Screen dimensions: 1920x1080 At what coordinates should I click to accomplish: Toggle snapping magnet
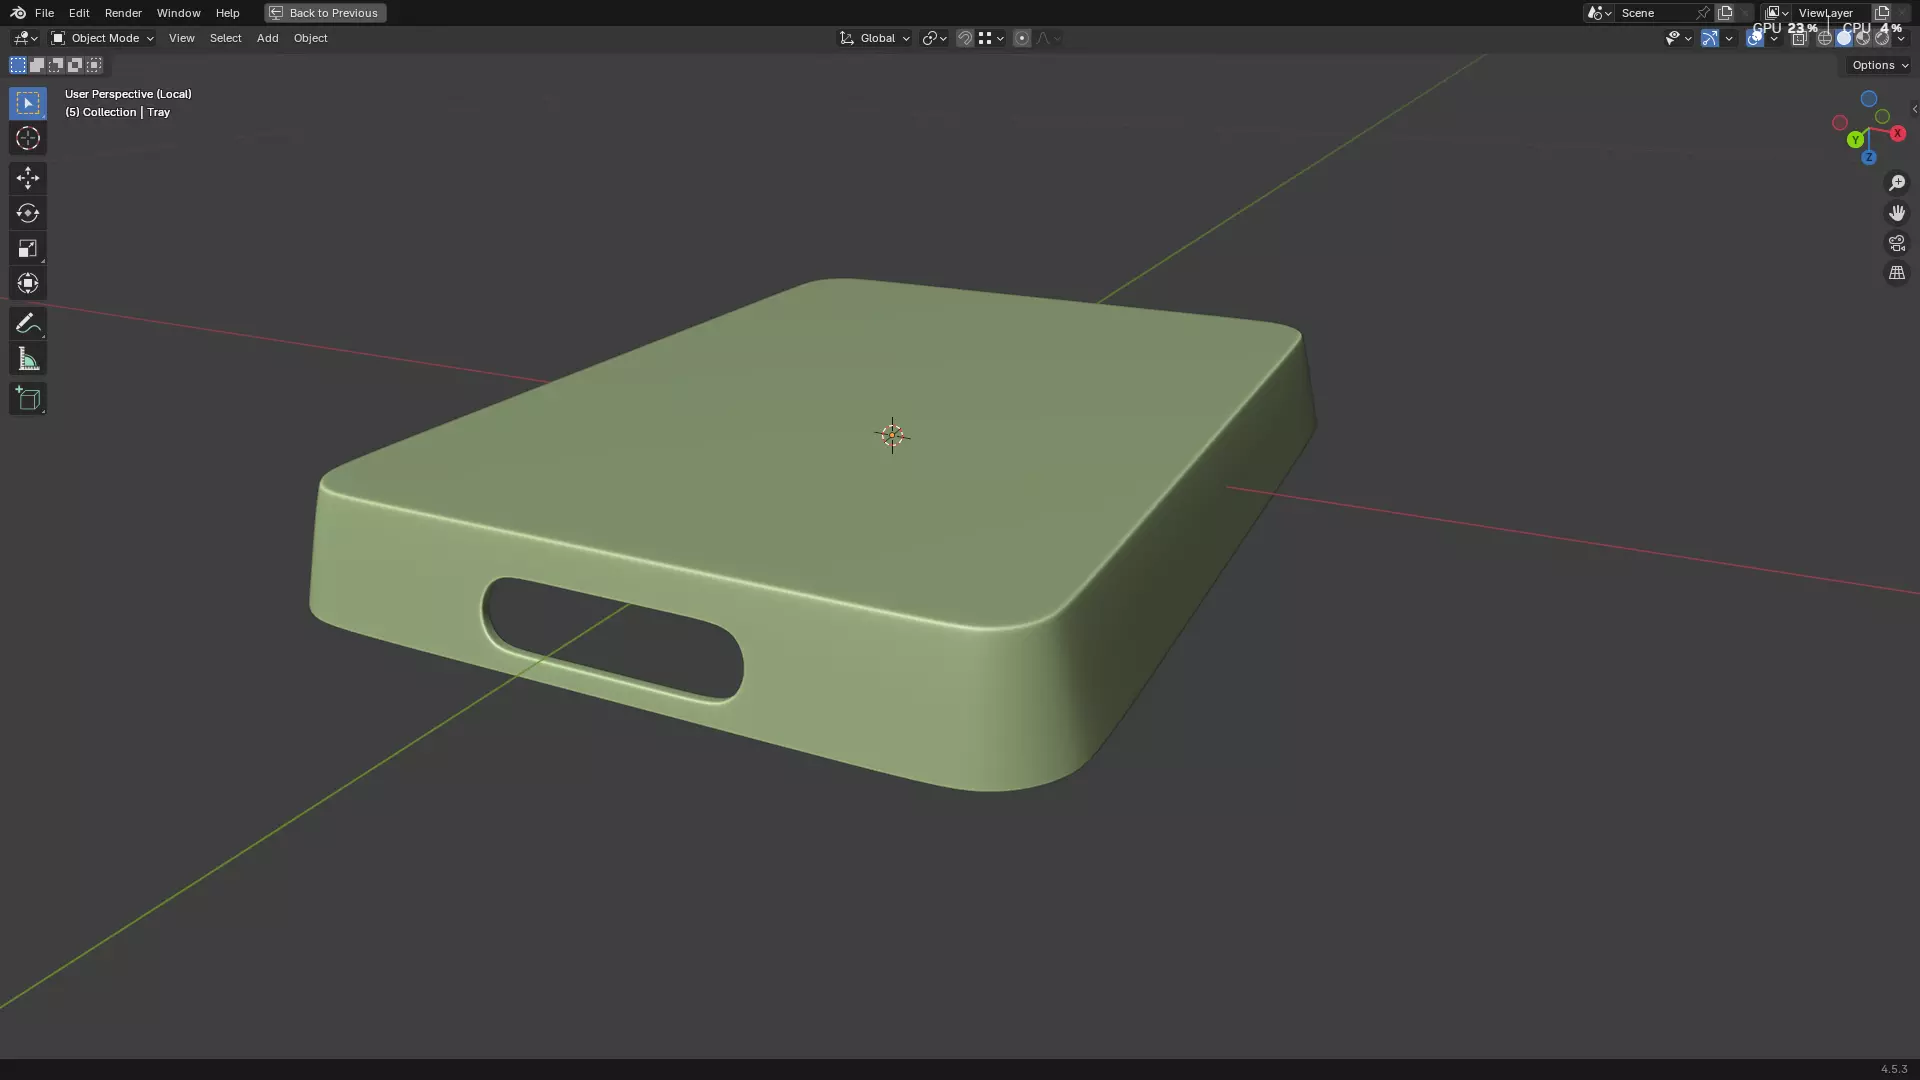tap(965, 38)
